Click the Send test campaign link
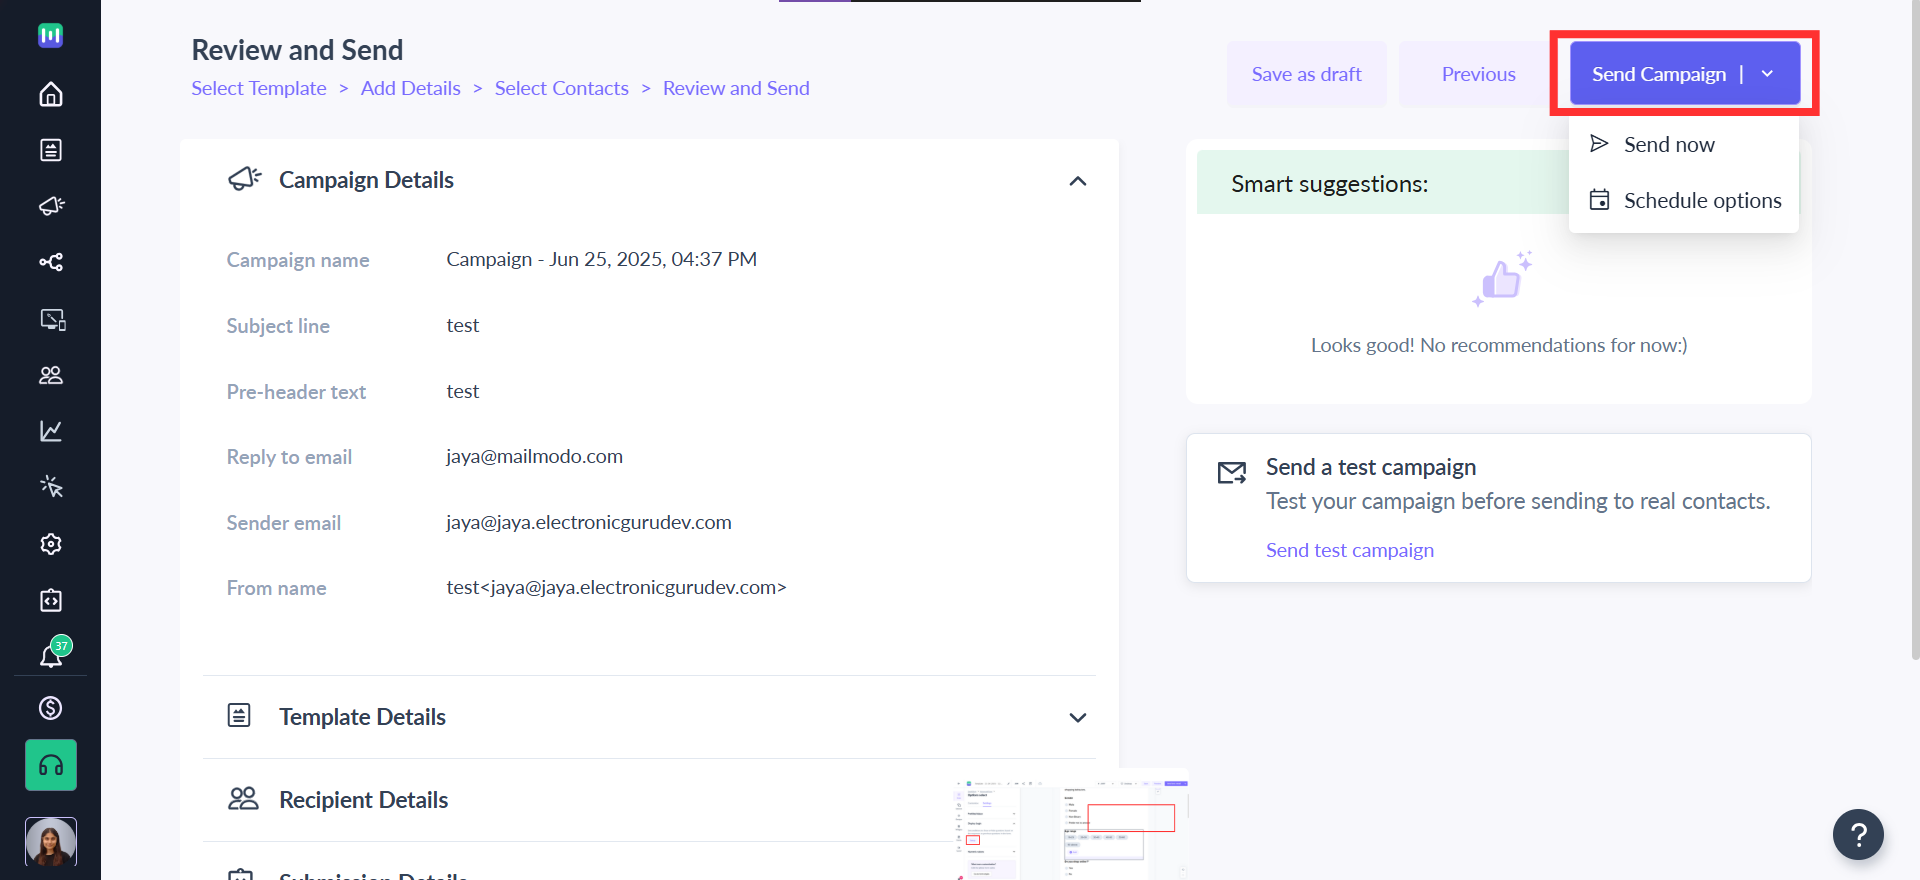 pos(1349,550)
